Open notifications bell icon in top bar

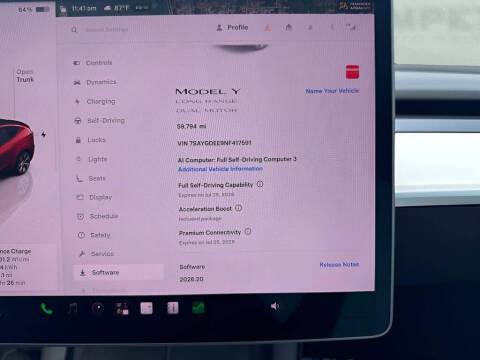(x=310, y=27)
